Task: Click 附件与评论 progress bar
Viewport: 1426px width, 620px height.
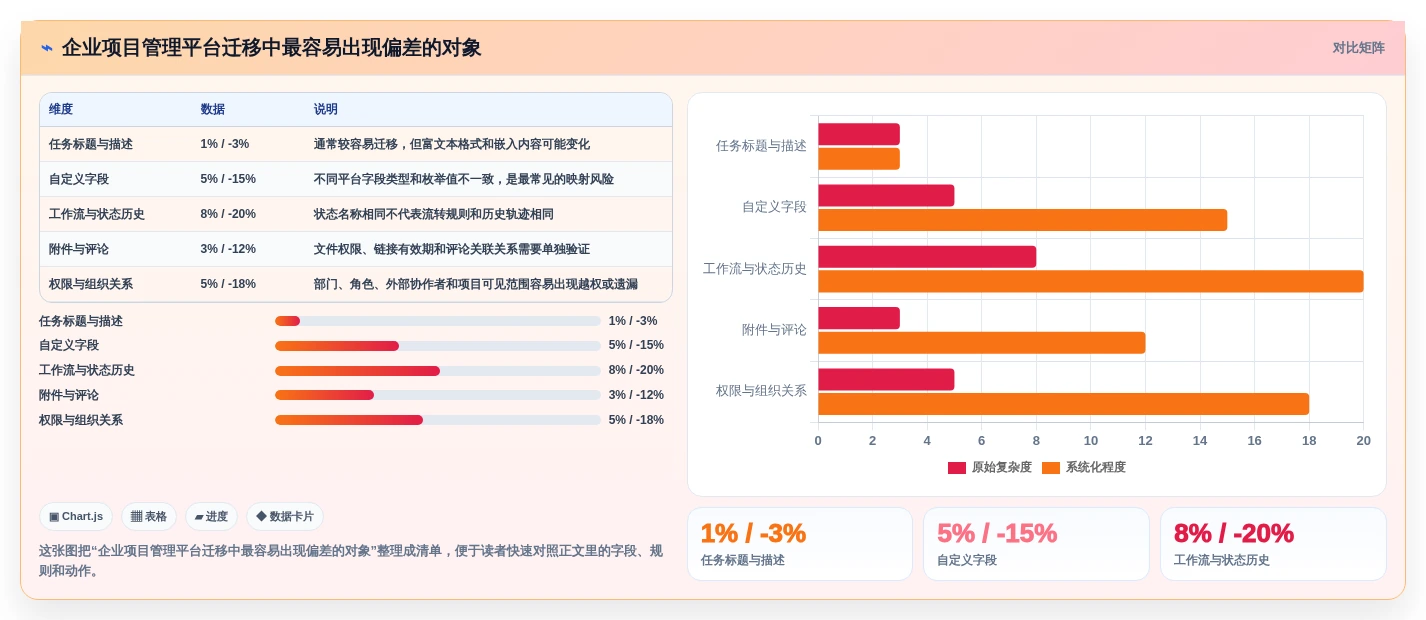Action: [438, 395]
